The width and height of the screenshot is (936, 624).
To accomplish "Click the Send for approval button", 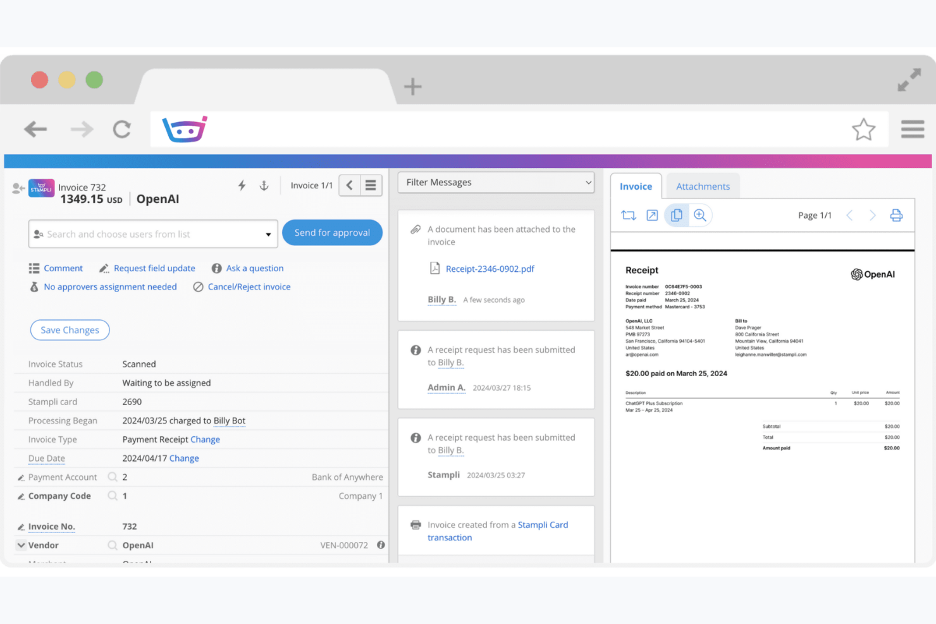I will pos(332,232).
